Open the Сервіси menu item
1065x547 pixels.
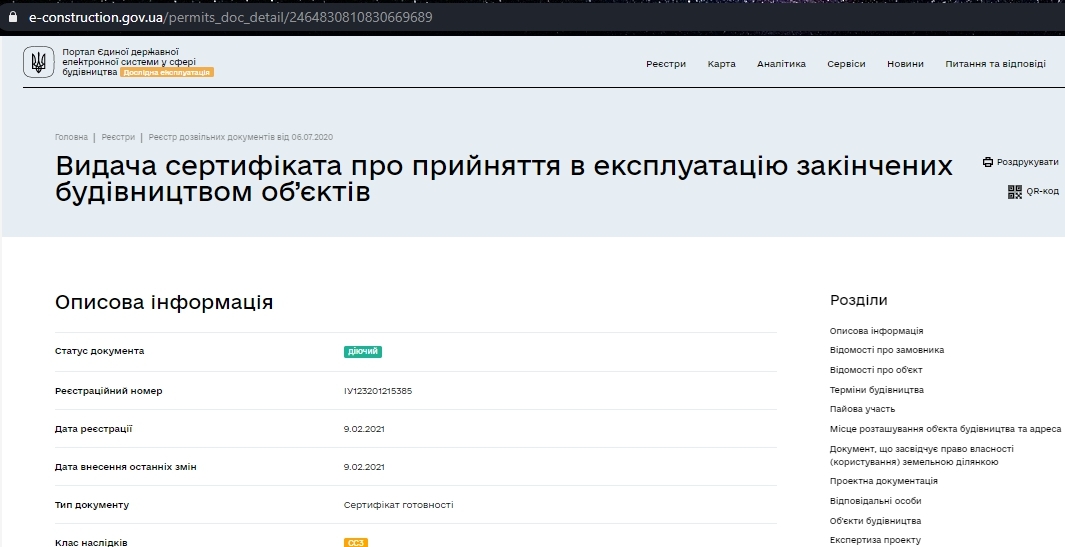tap(846, 64)
